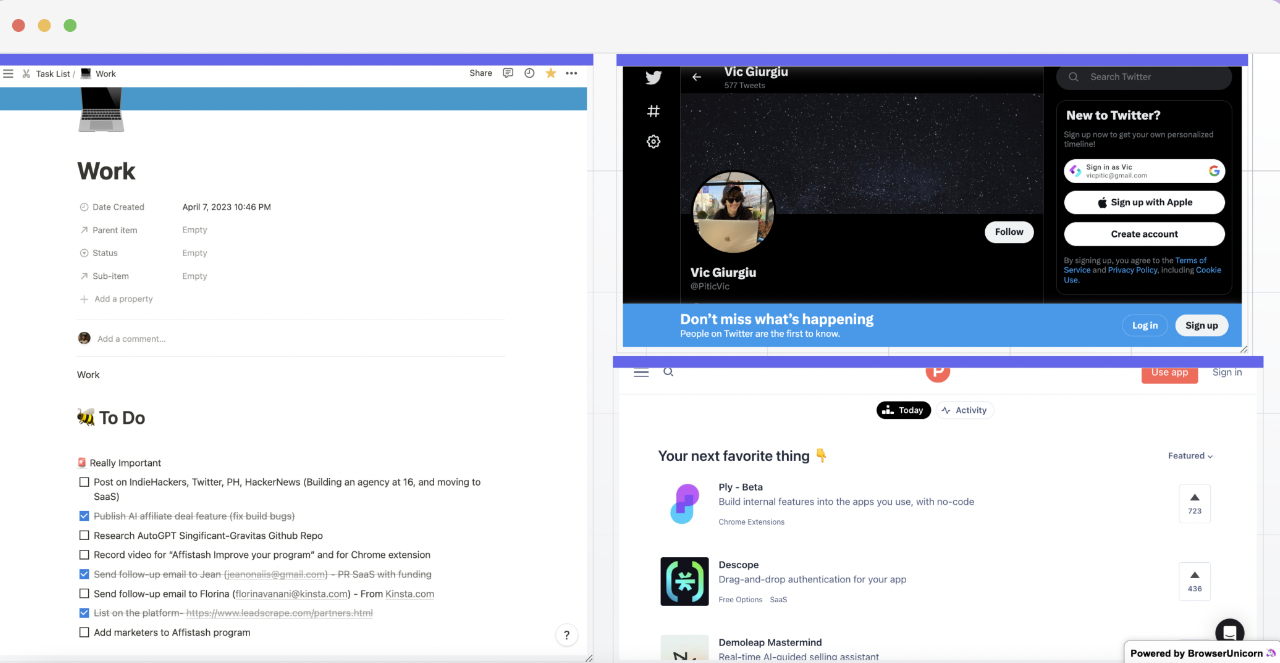The height and width of the screenshot is (663, 1280).
Task: Uncheck 'Send follow-up email to Jean' checkbox
Action: [84, 574]
